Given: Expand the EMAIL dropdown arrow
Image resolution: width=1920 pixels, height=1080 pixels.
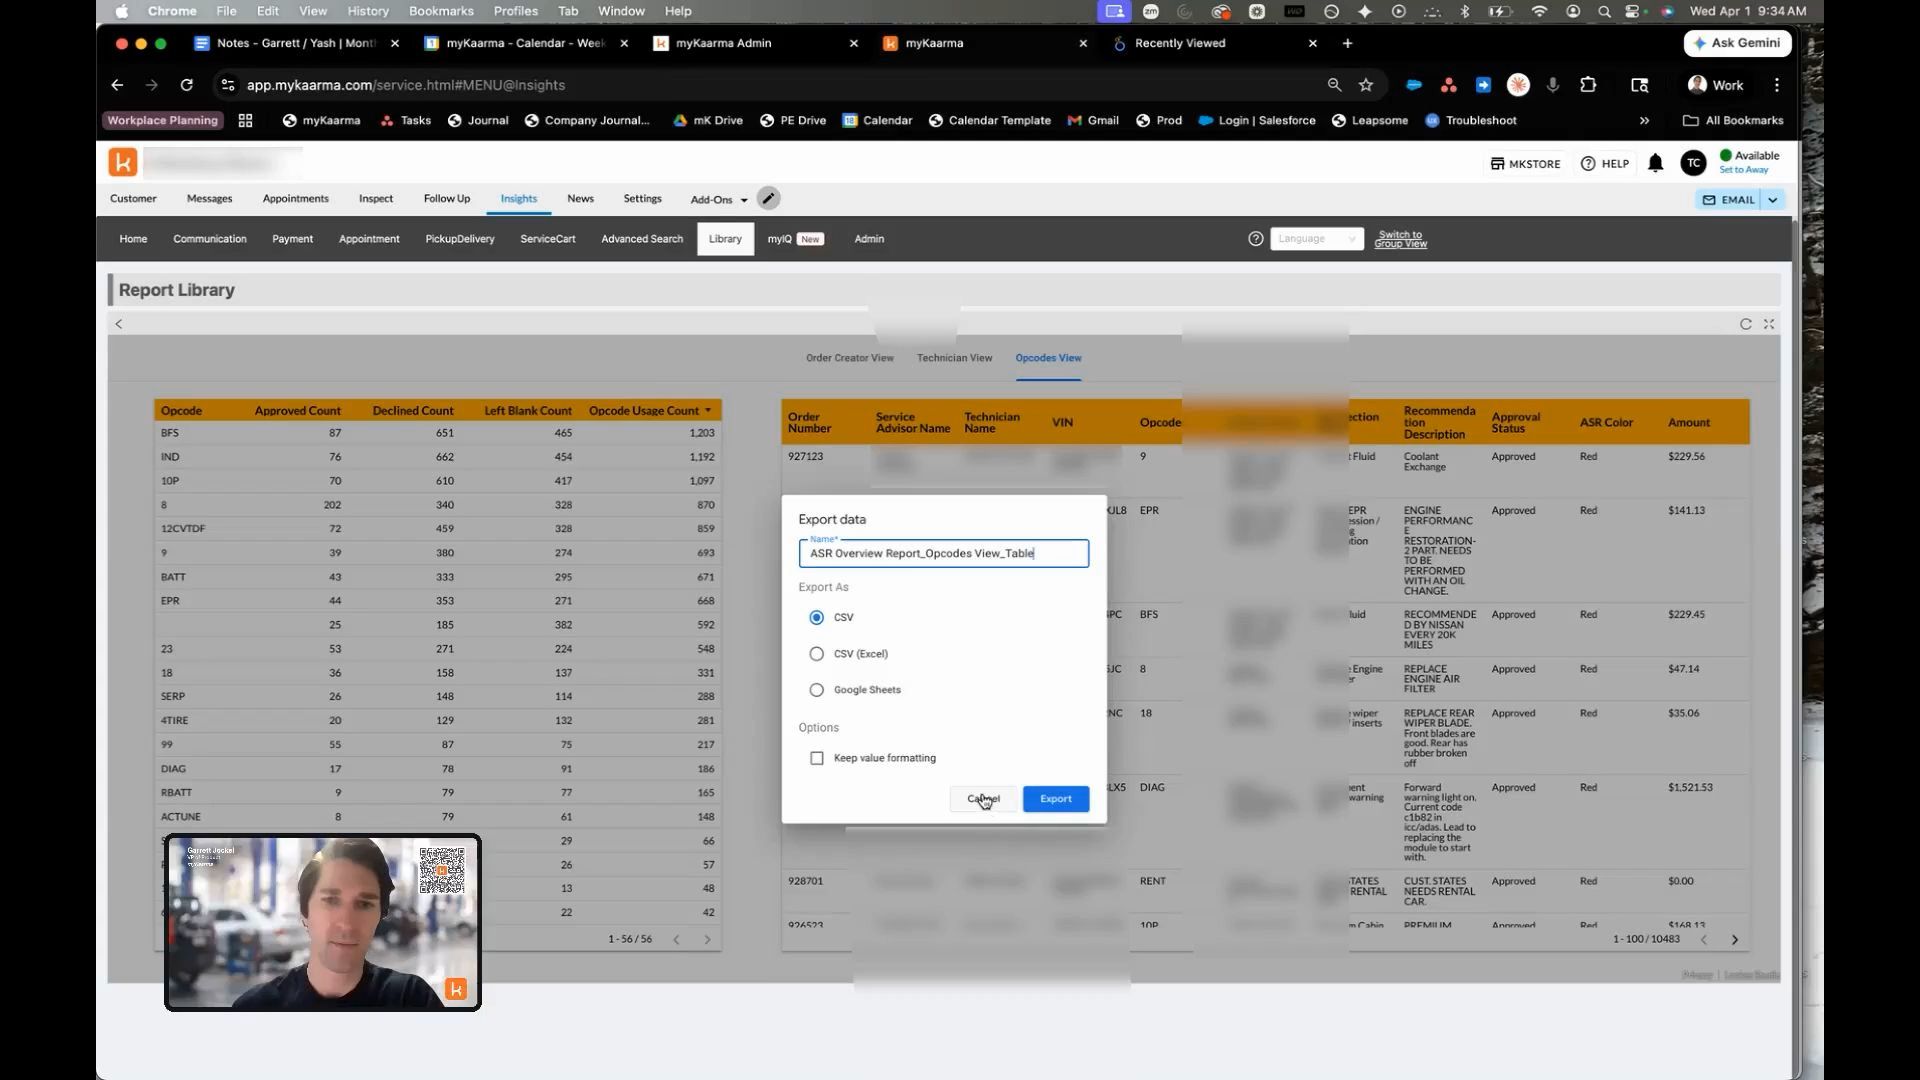Looking at the screenshot, I should 1772,200.
